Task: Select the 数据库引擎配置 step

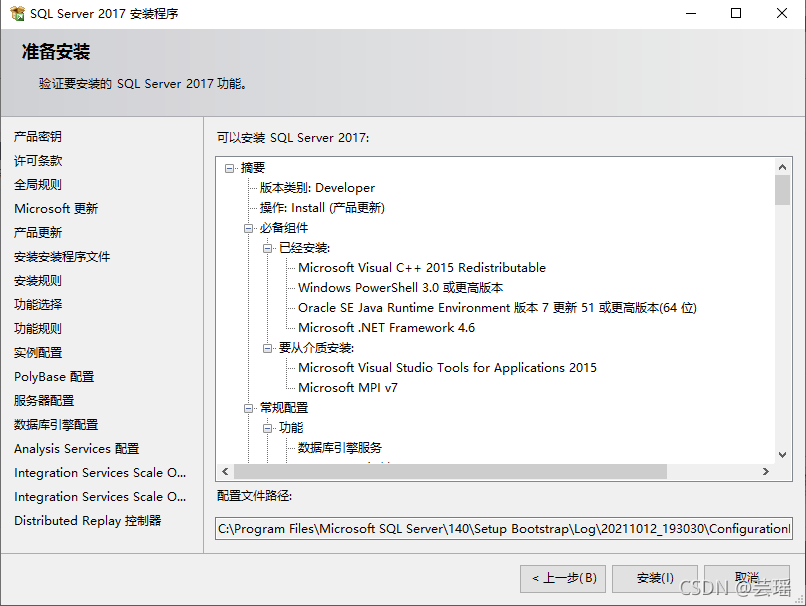Action: pos(56,425)
